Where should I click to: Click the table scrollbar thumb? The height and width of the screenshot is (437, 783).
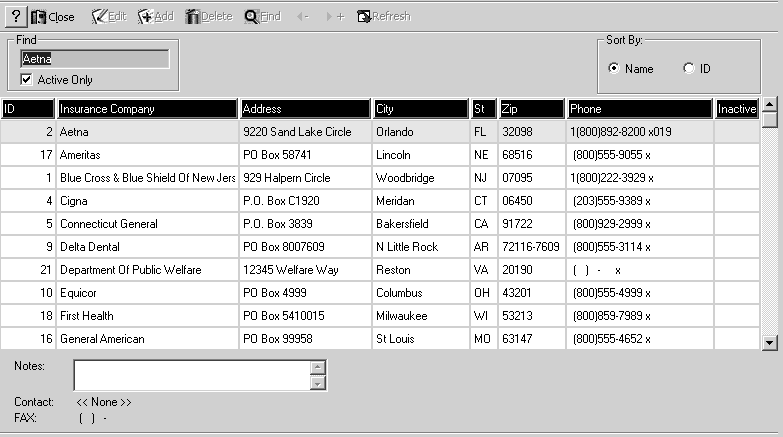tap(770, 120)
